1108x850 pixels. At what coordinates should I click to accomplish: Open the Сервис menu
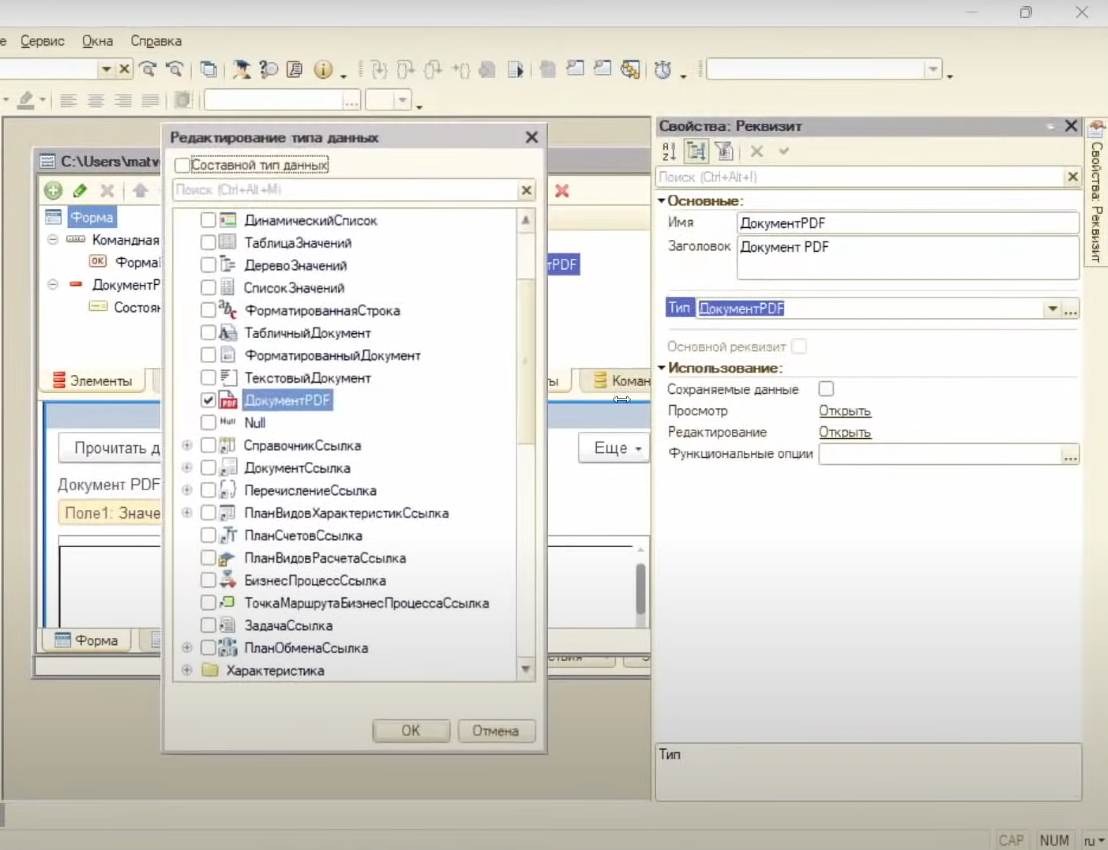(42, 41)
